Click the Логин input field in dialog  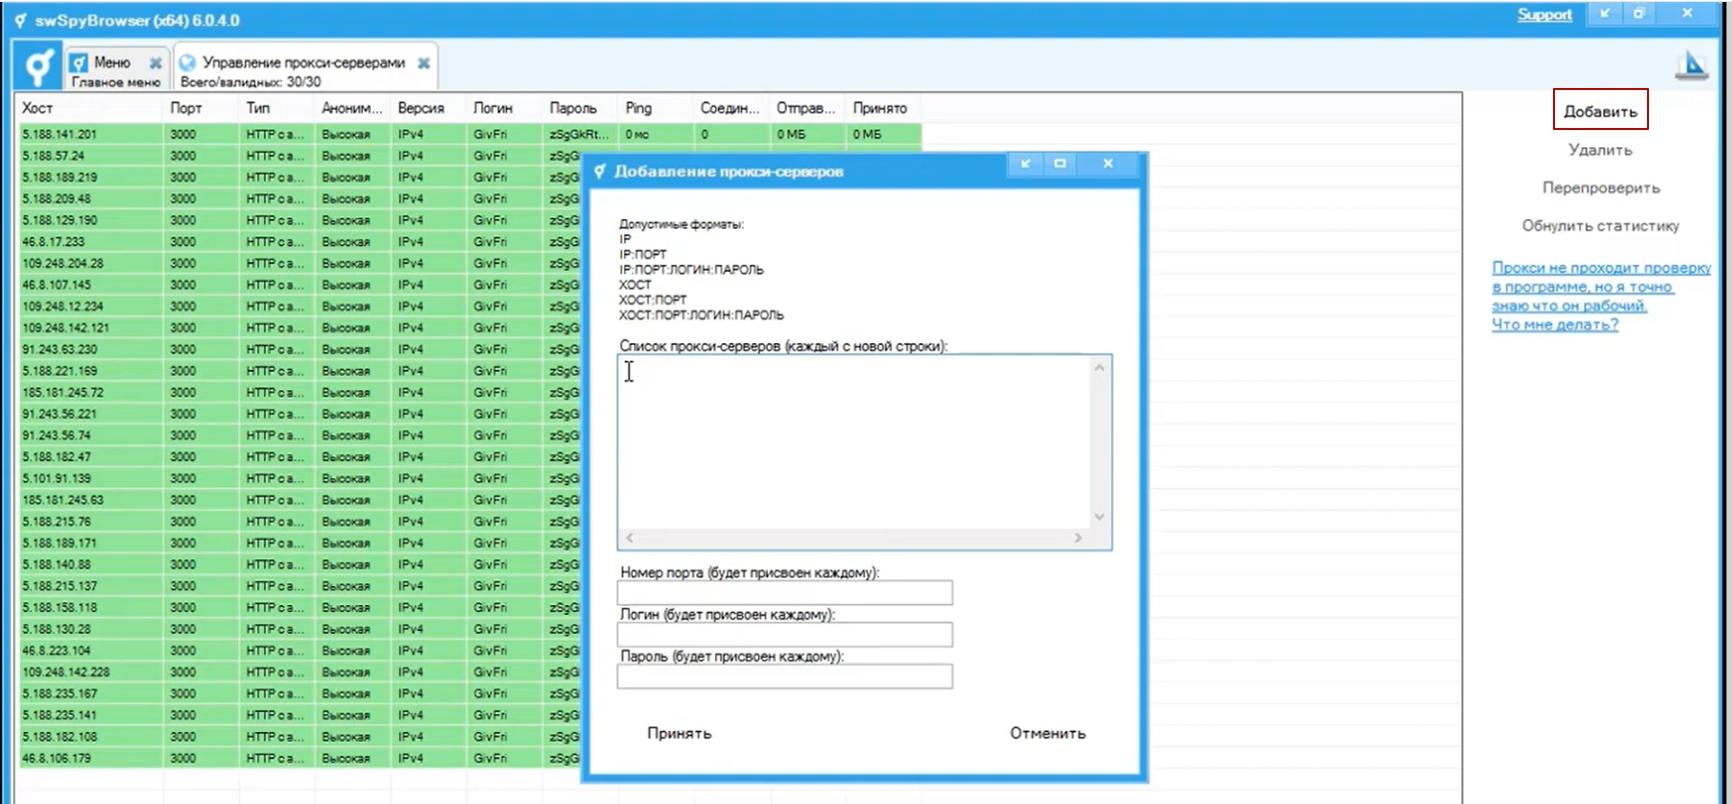785,635
